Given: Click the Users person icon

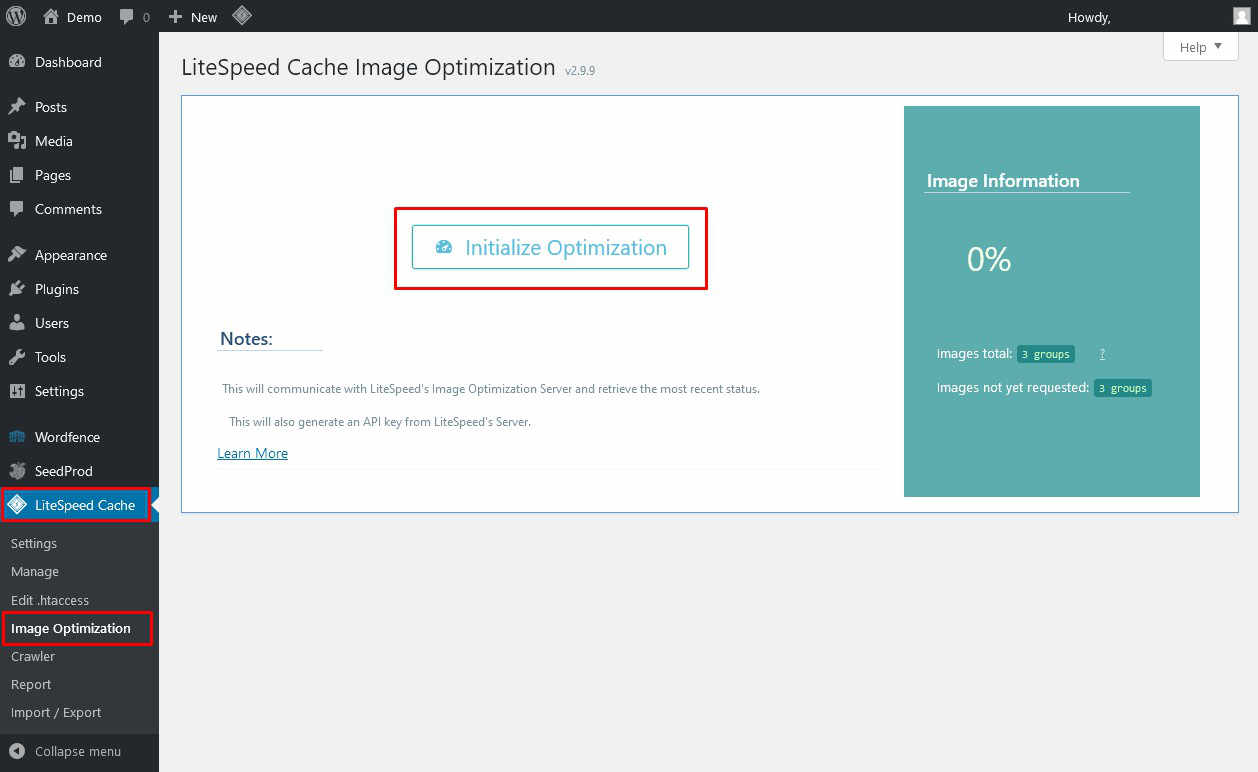Looking at the screenshot, I should tap(17, 323).
